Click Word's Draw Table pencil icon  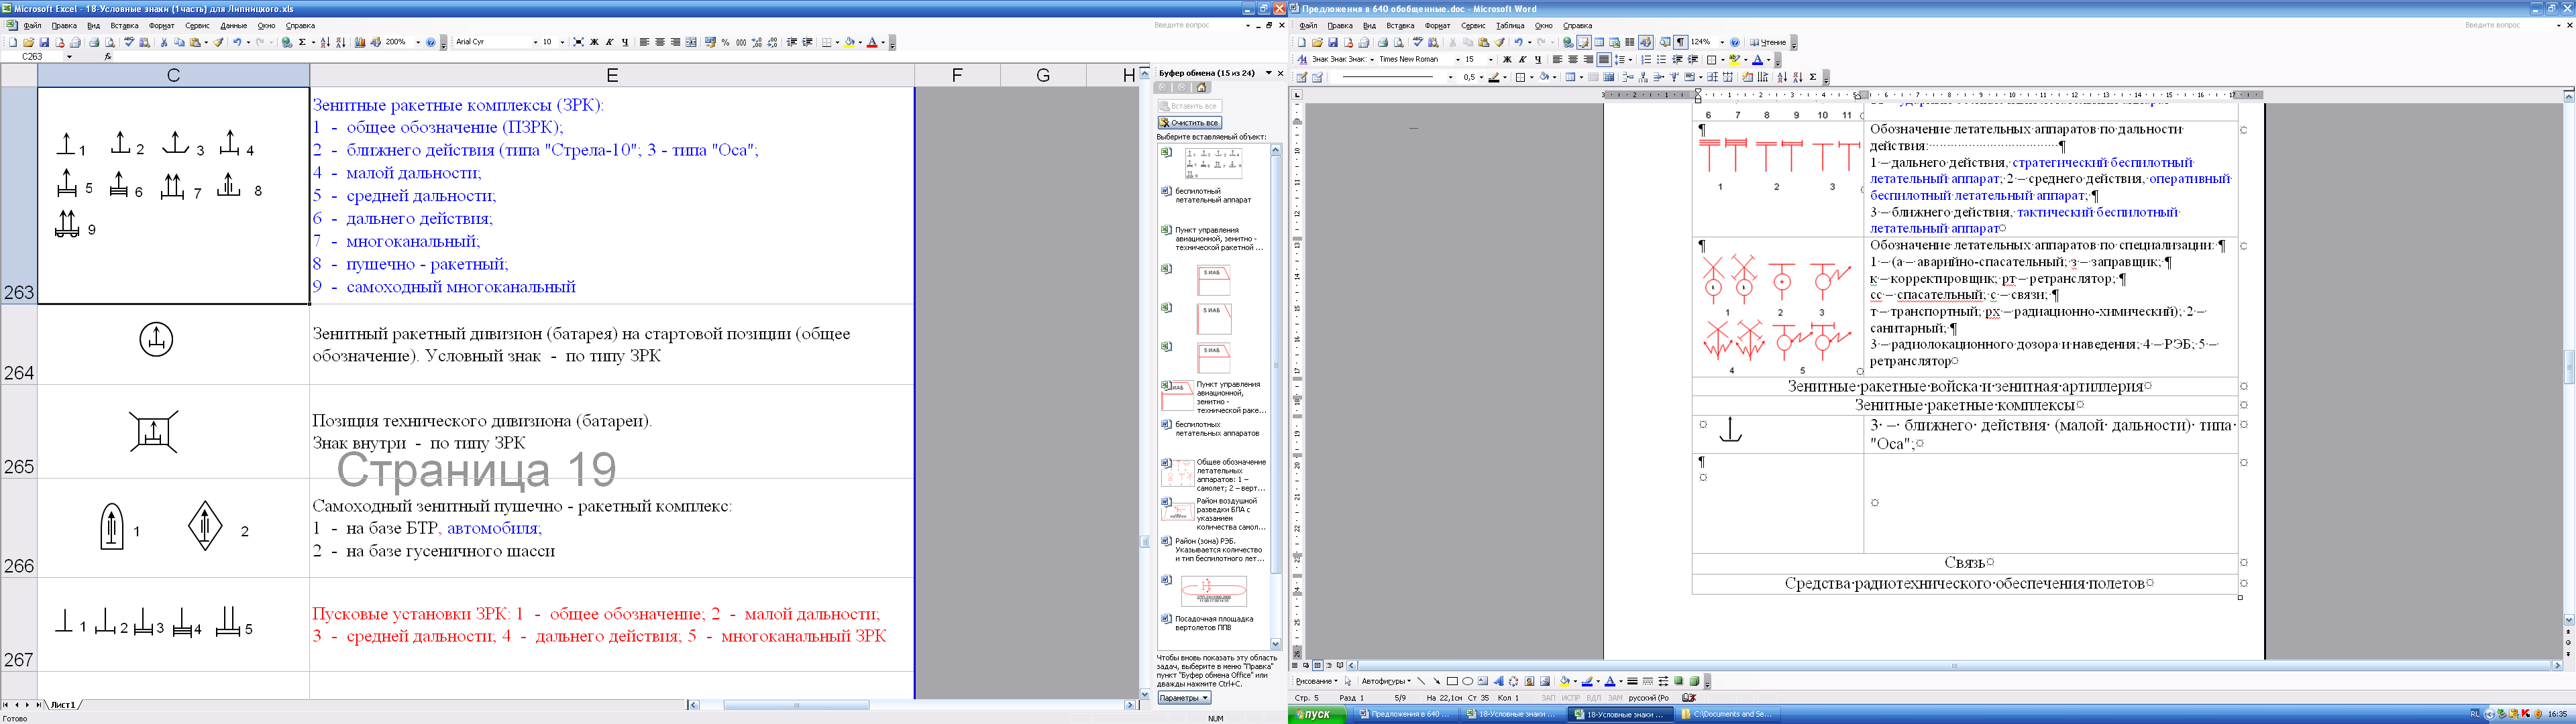pyautogui.click(x=1302, y=77)
